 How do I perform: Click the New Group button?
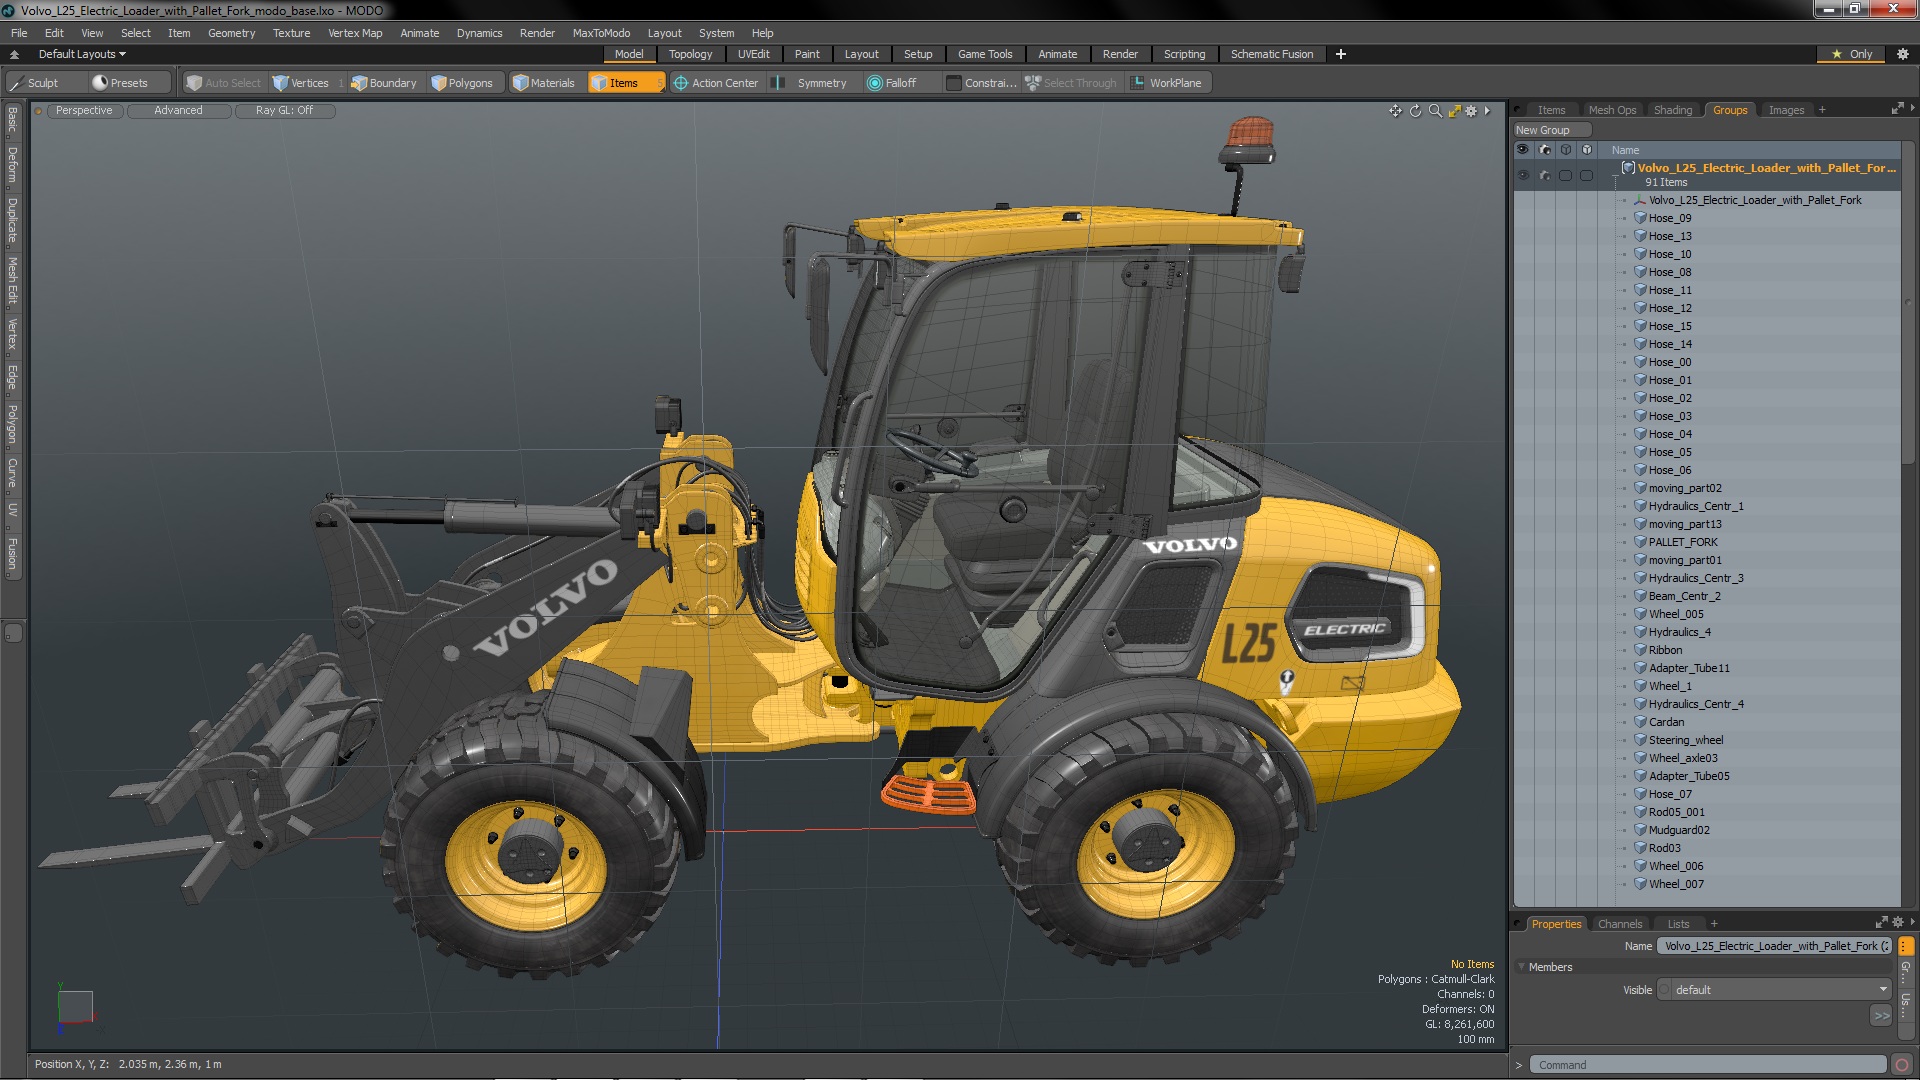point(1551,130)
